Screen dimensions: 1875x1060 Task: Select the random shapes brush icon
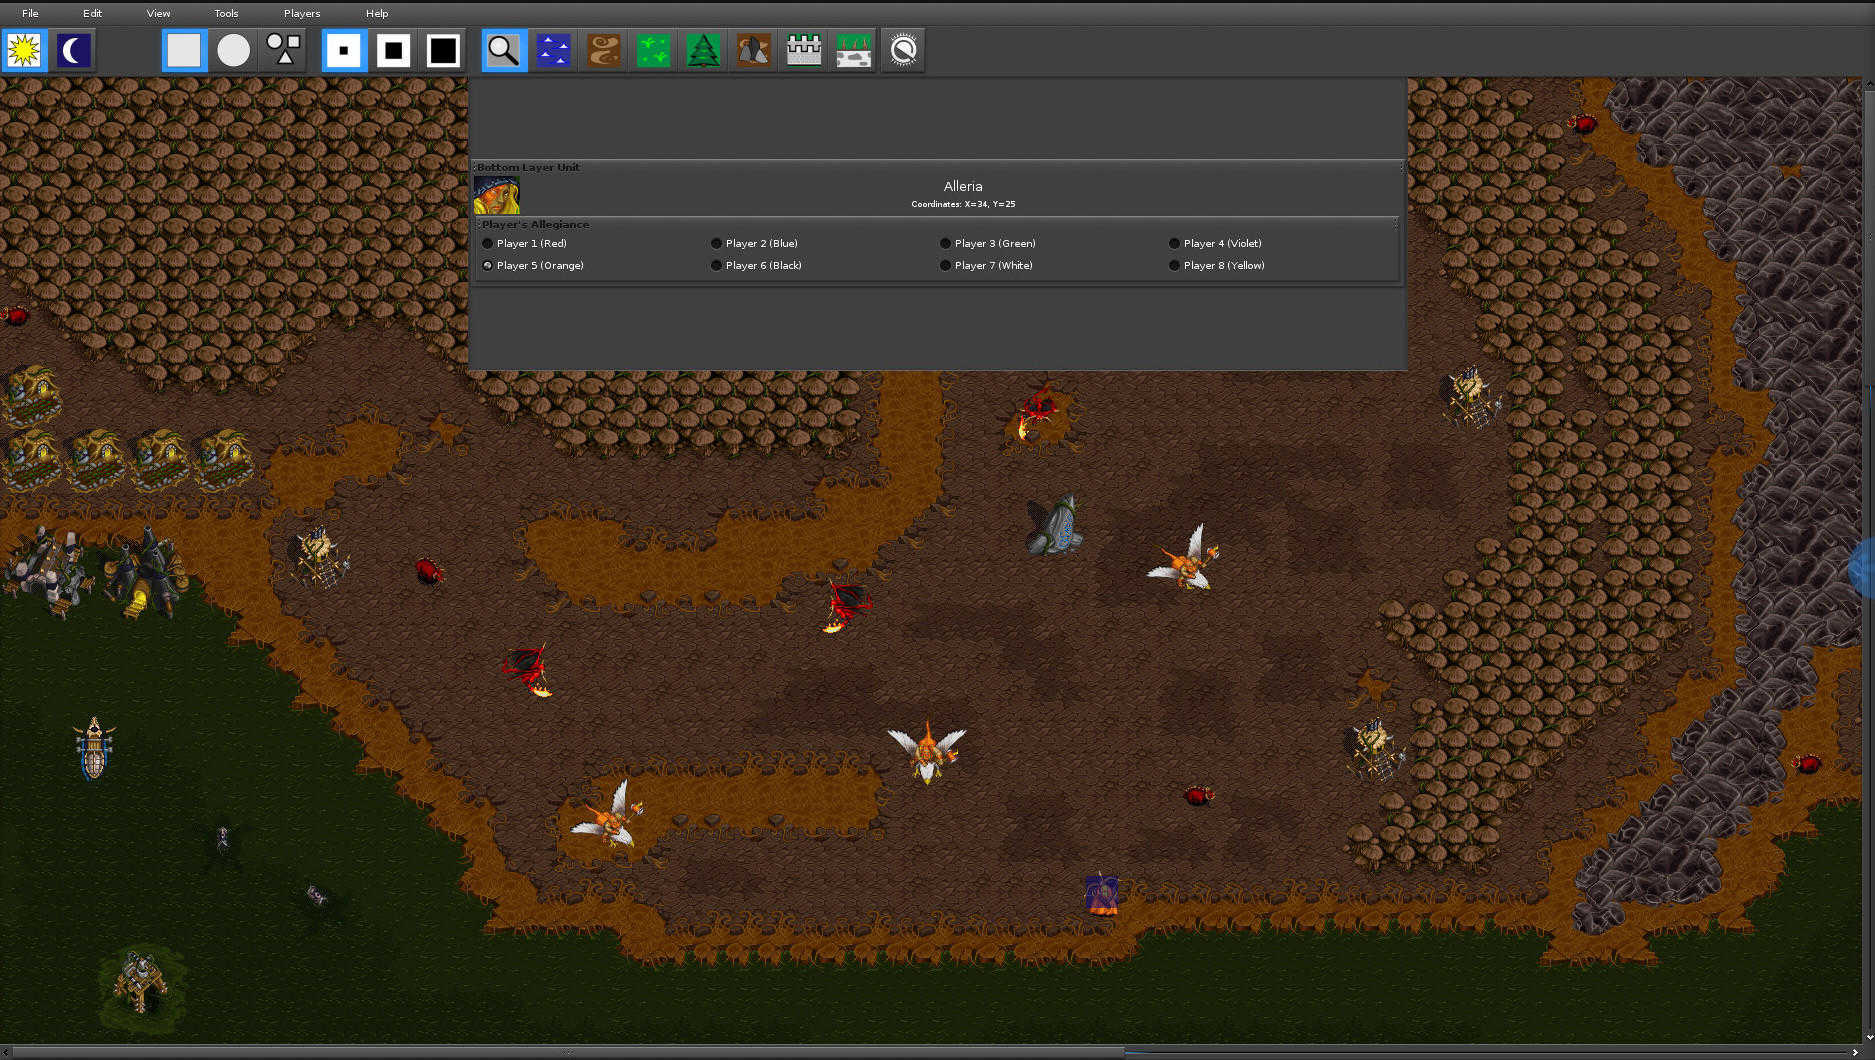pyautogui.click(x=284, y=50)
